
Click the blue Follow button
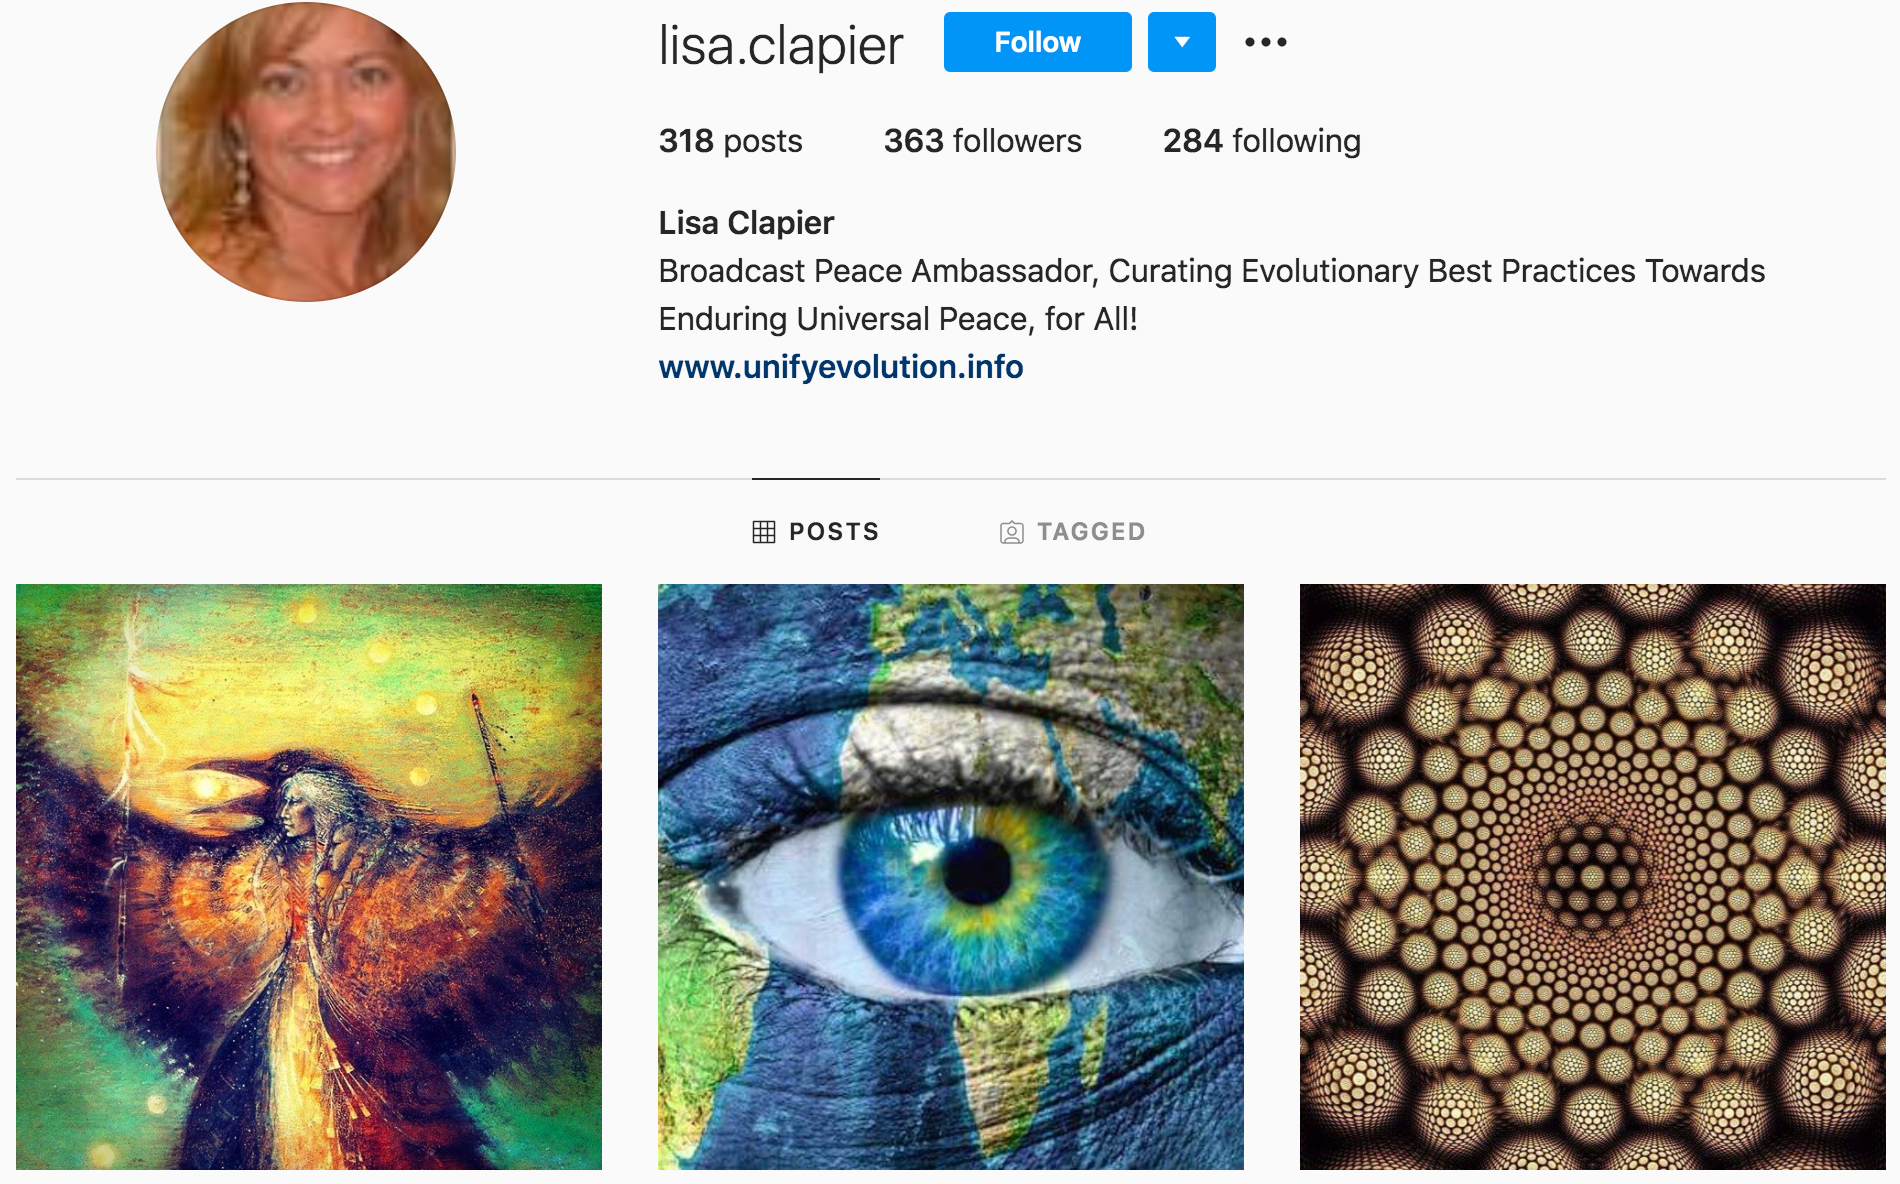point(1037,42)
